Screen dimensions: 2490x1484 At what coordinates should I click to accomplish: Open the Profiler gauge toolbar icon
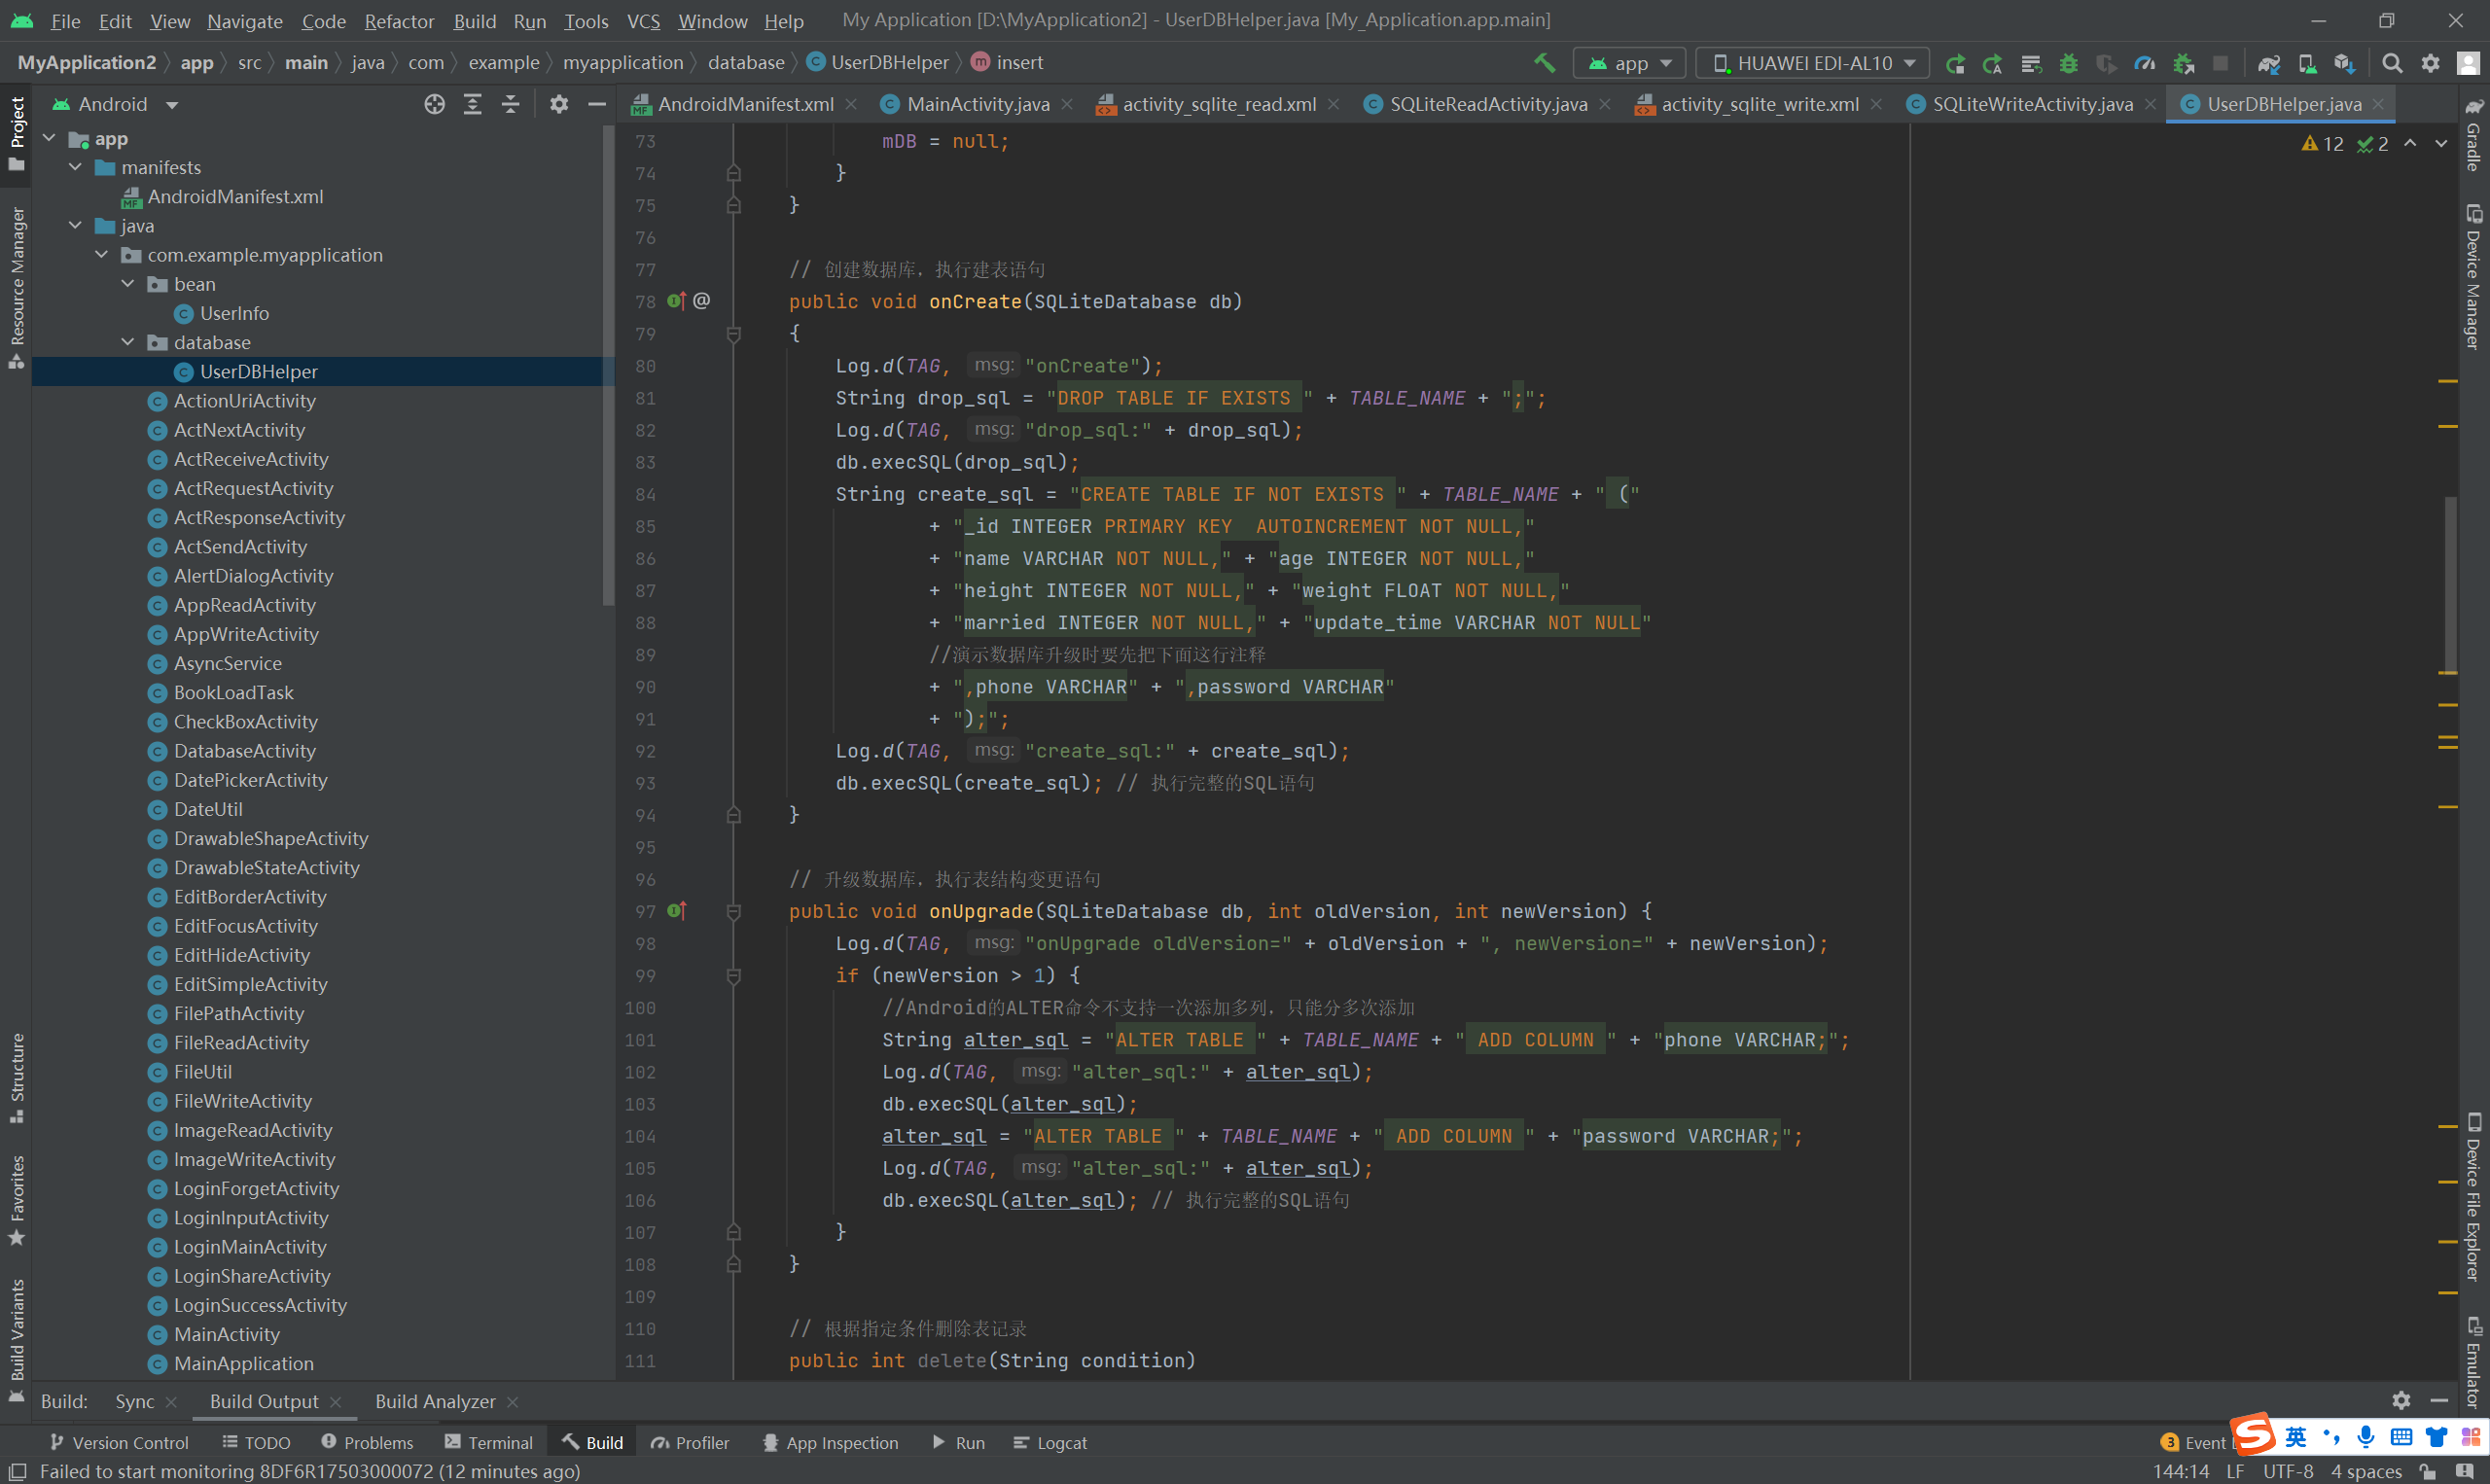coord(2144,63)
